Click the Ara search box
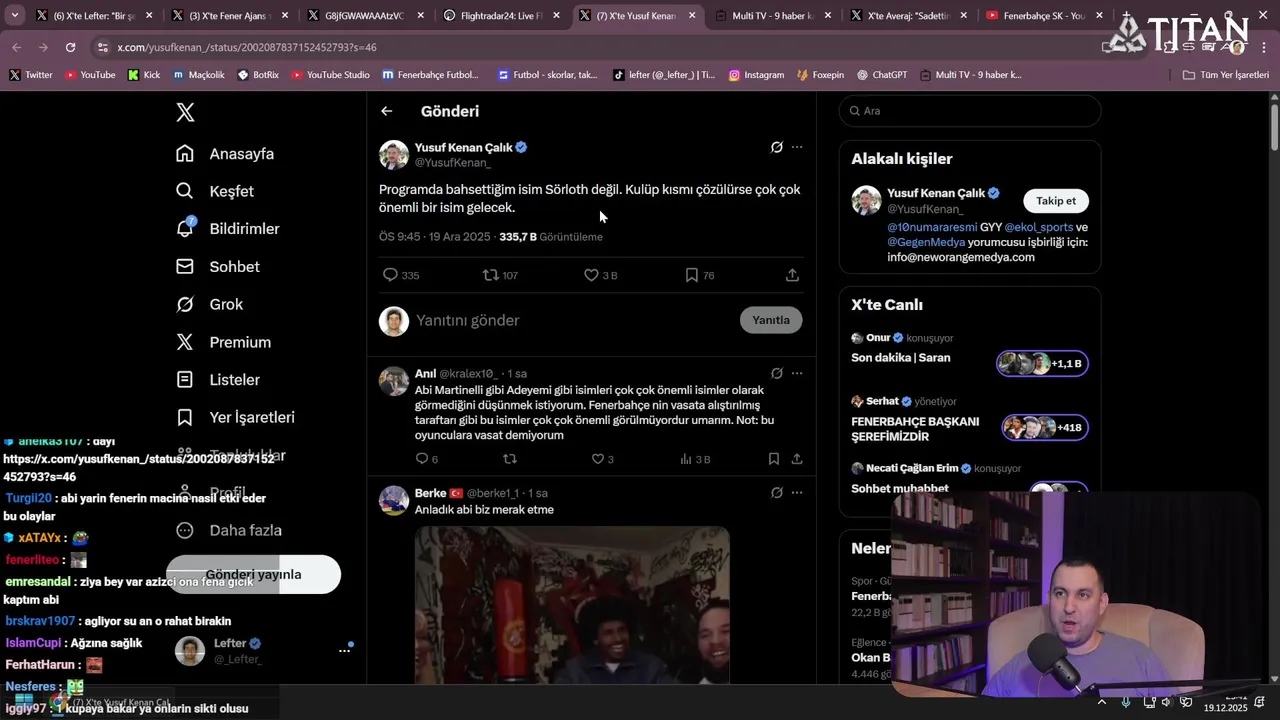 pyautogui.click(x=970, y=111)
